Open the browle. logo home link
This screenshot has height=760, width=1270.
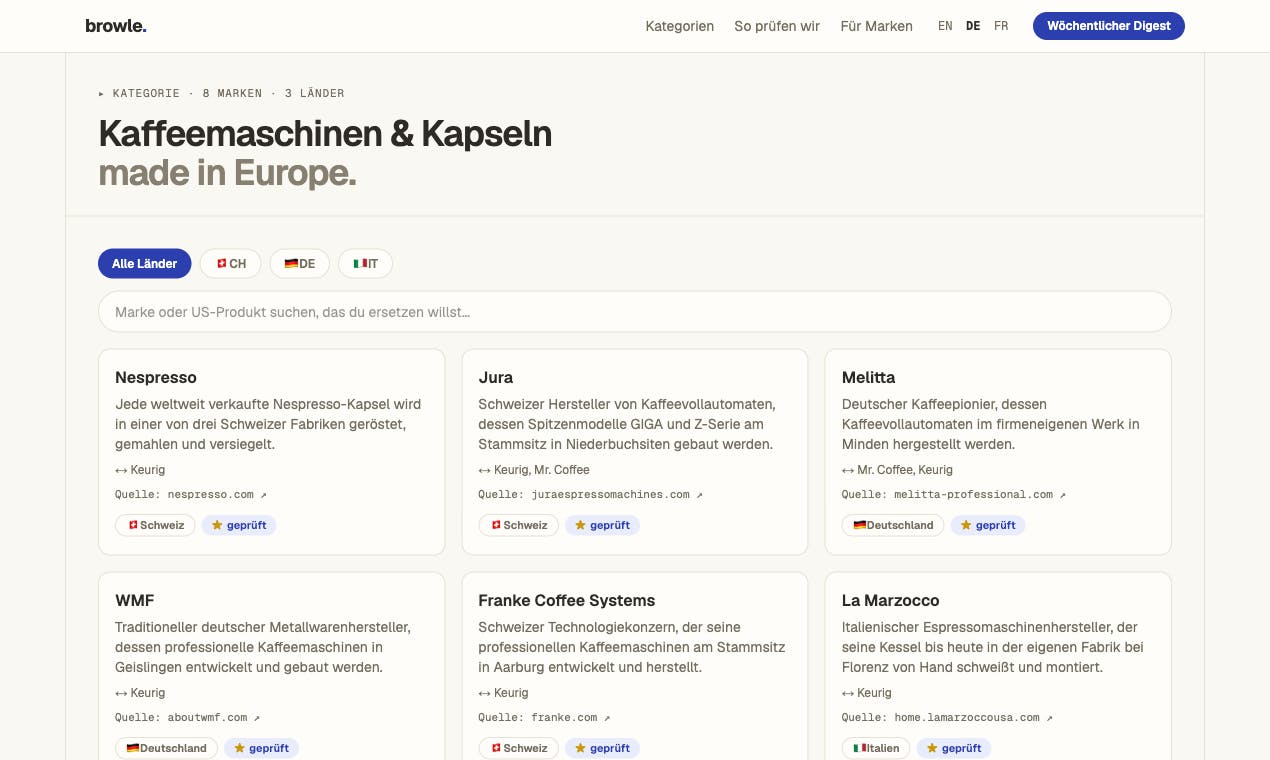click(x=116, y=26)
